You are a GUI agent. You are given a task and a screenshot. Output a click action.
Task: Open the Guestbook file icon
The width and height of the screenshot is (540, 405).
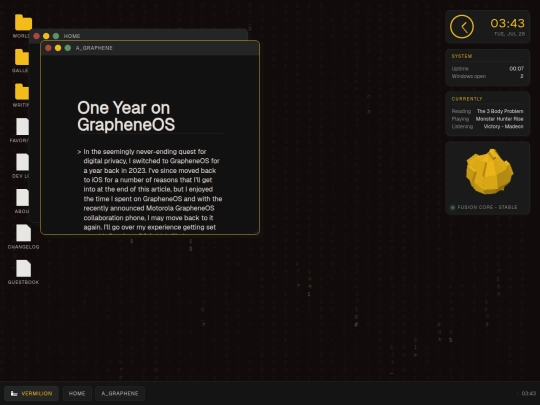pyautogui.click(x=23, y=268)
